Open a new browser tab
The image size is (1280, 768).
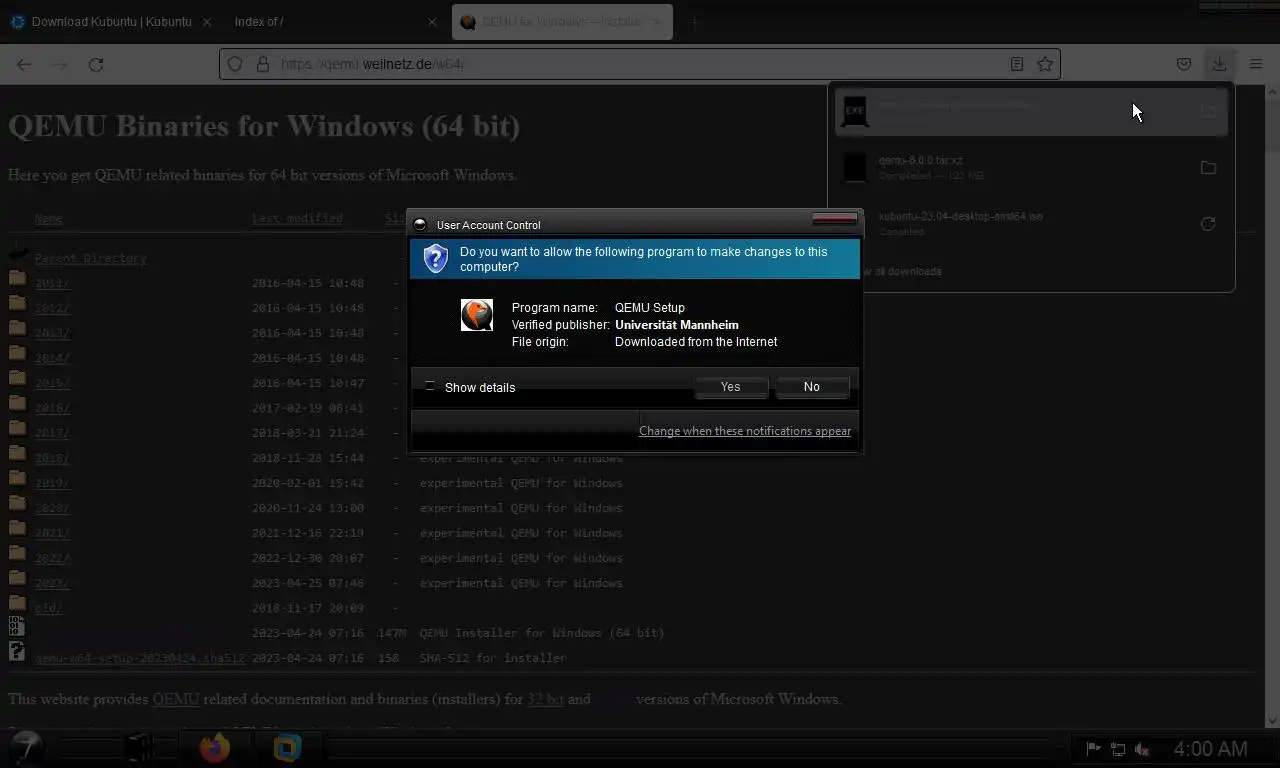pos(694,22)
